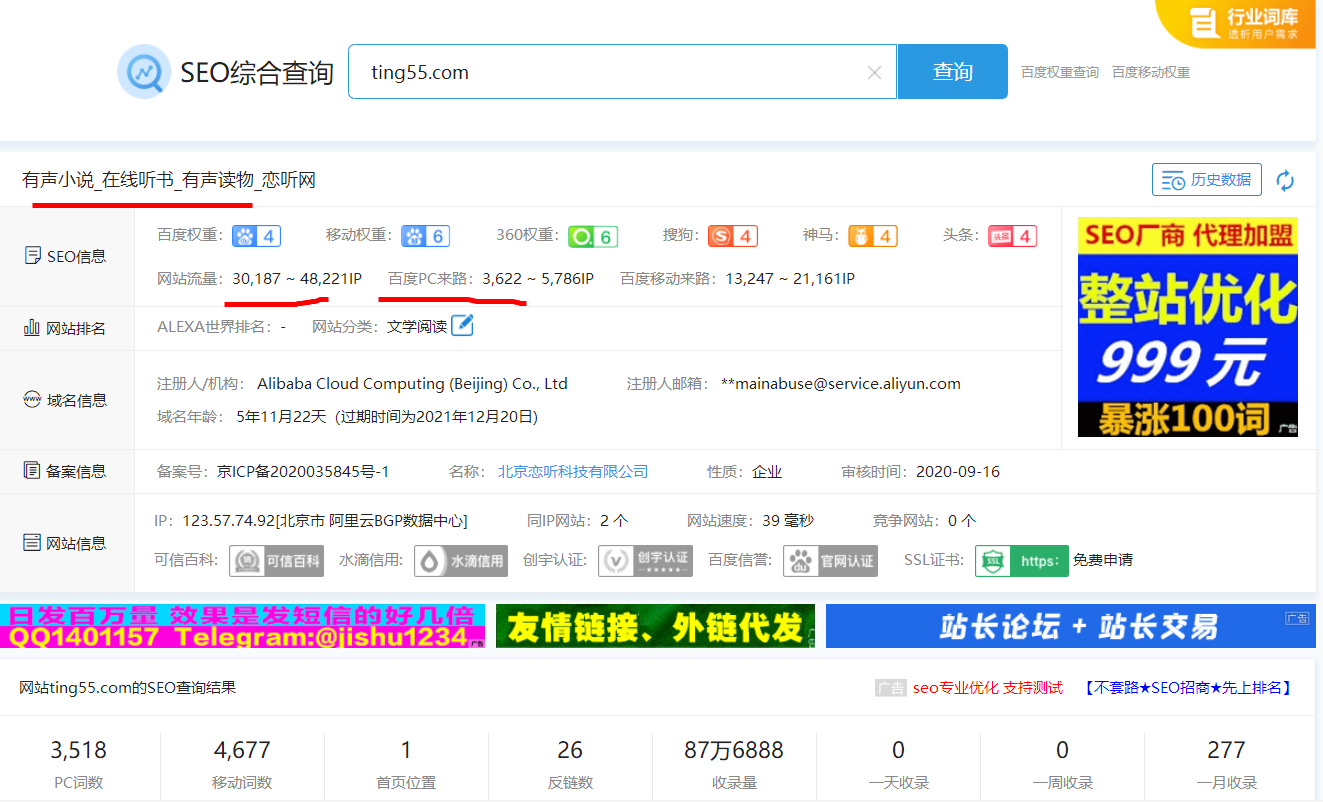This screenshot has width=1323, height=802.
Task: Click the 百度PC来路 value 3,622 ~ 5,786IP
Action: (x=538, y=279)
